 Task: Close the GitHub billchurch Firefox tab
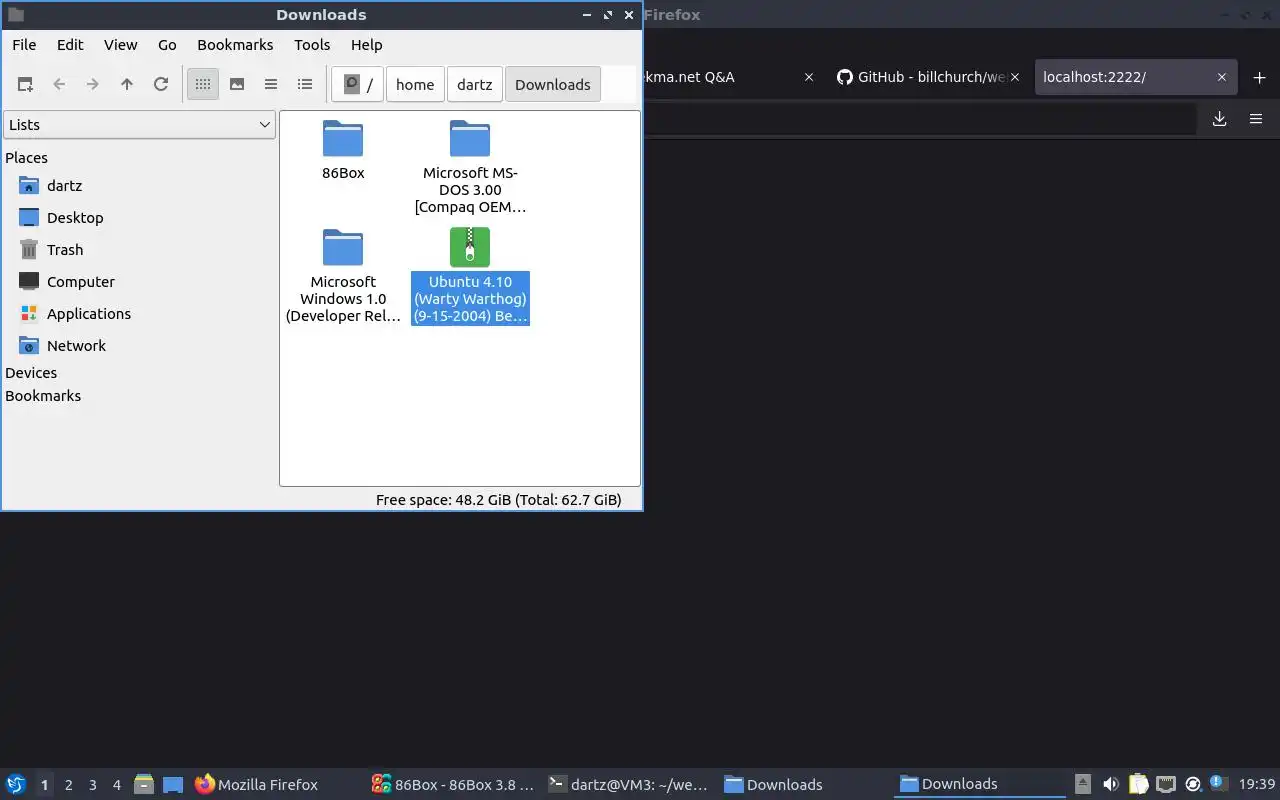(x=1015, y=77)
